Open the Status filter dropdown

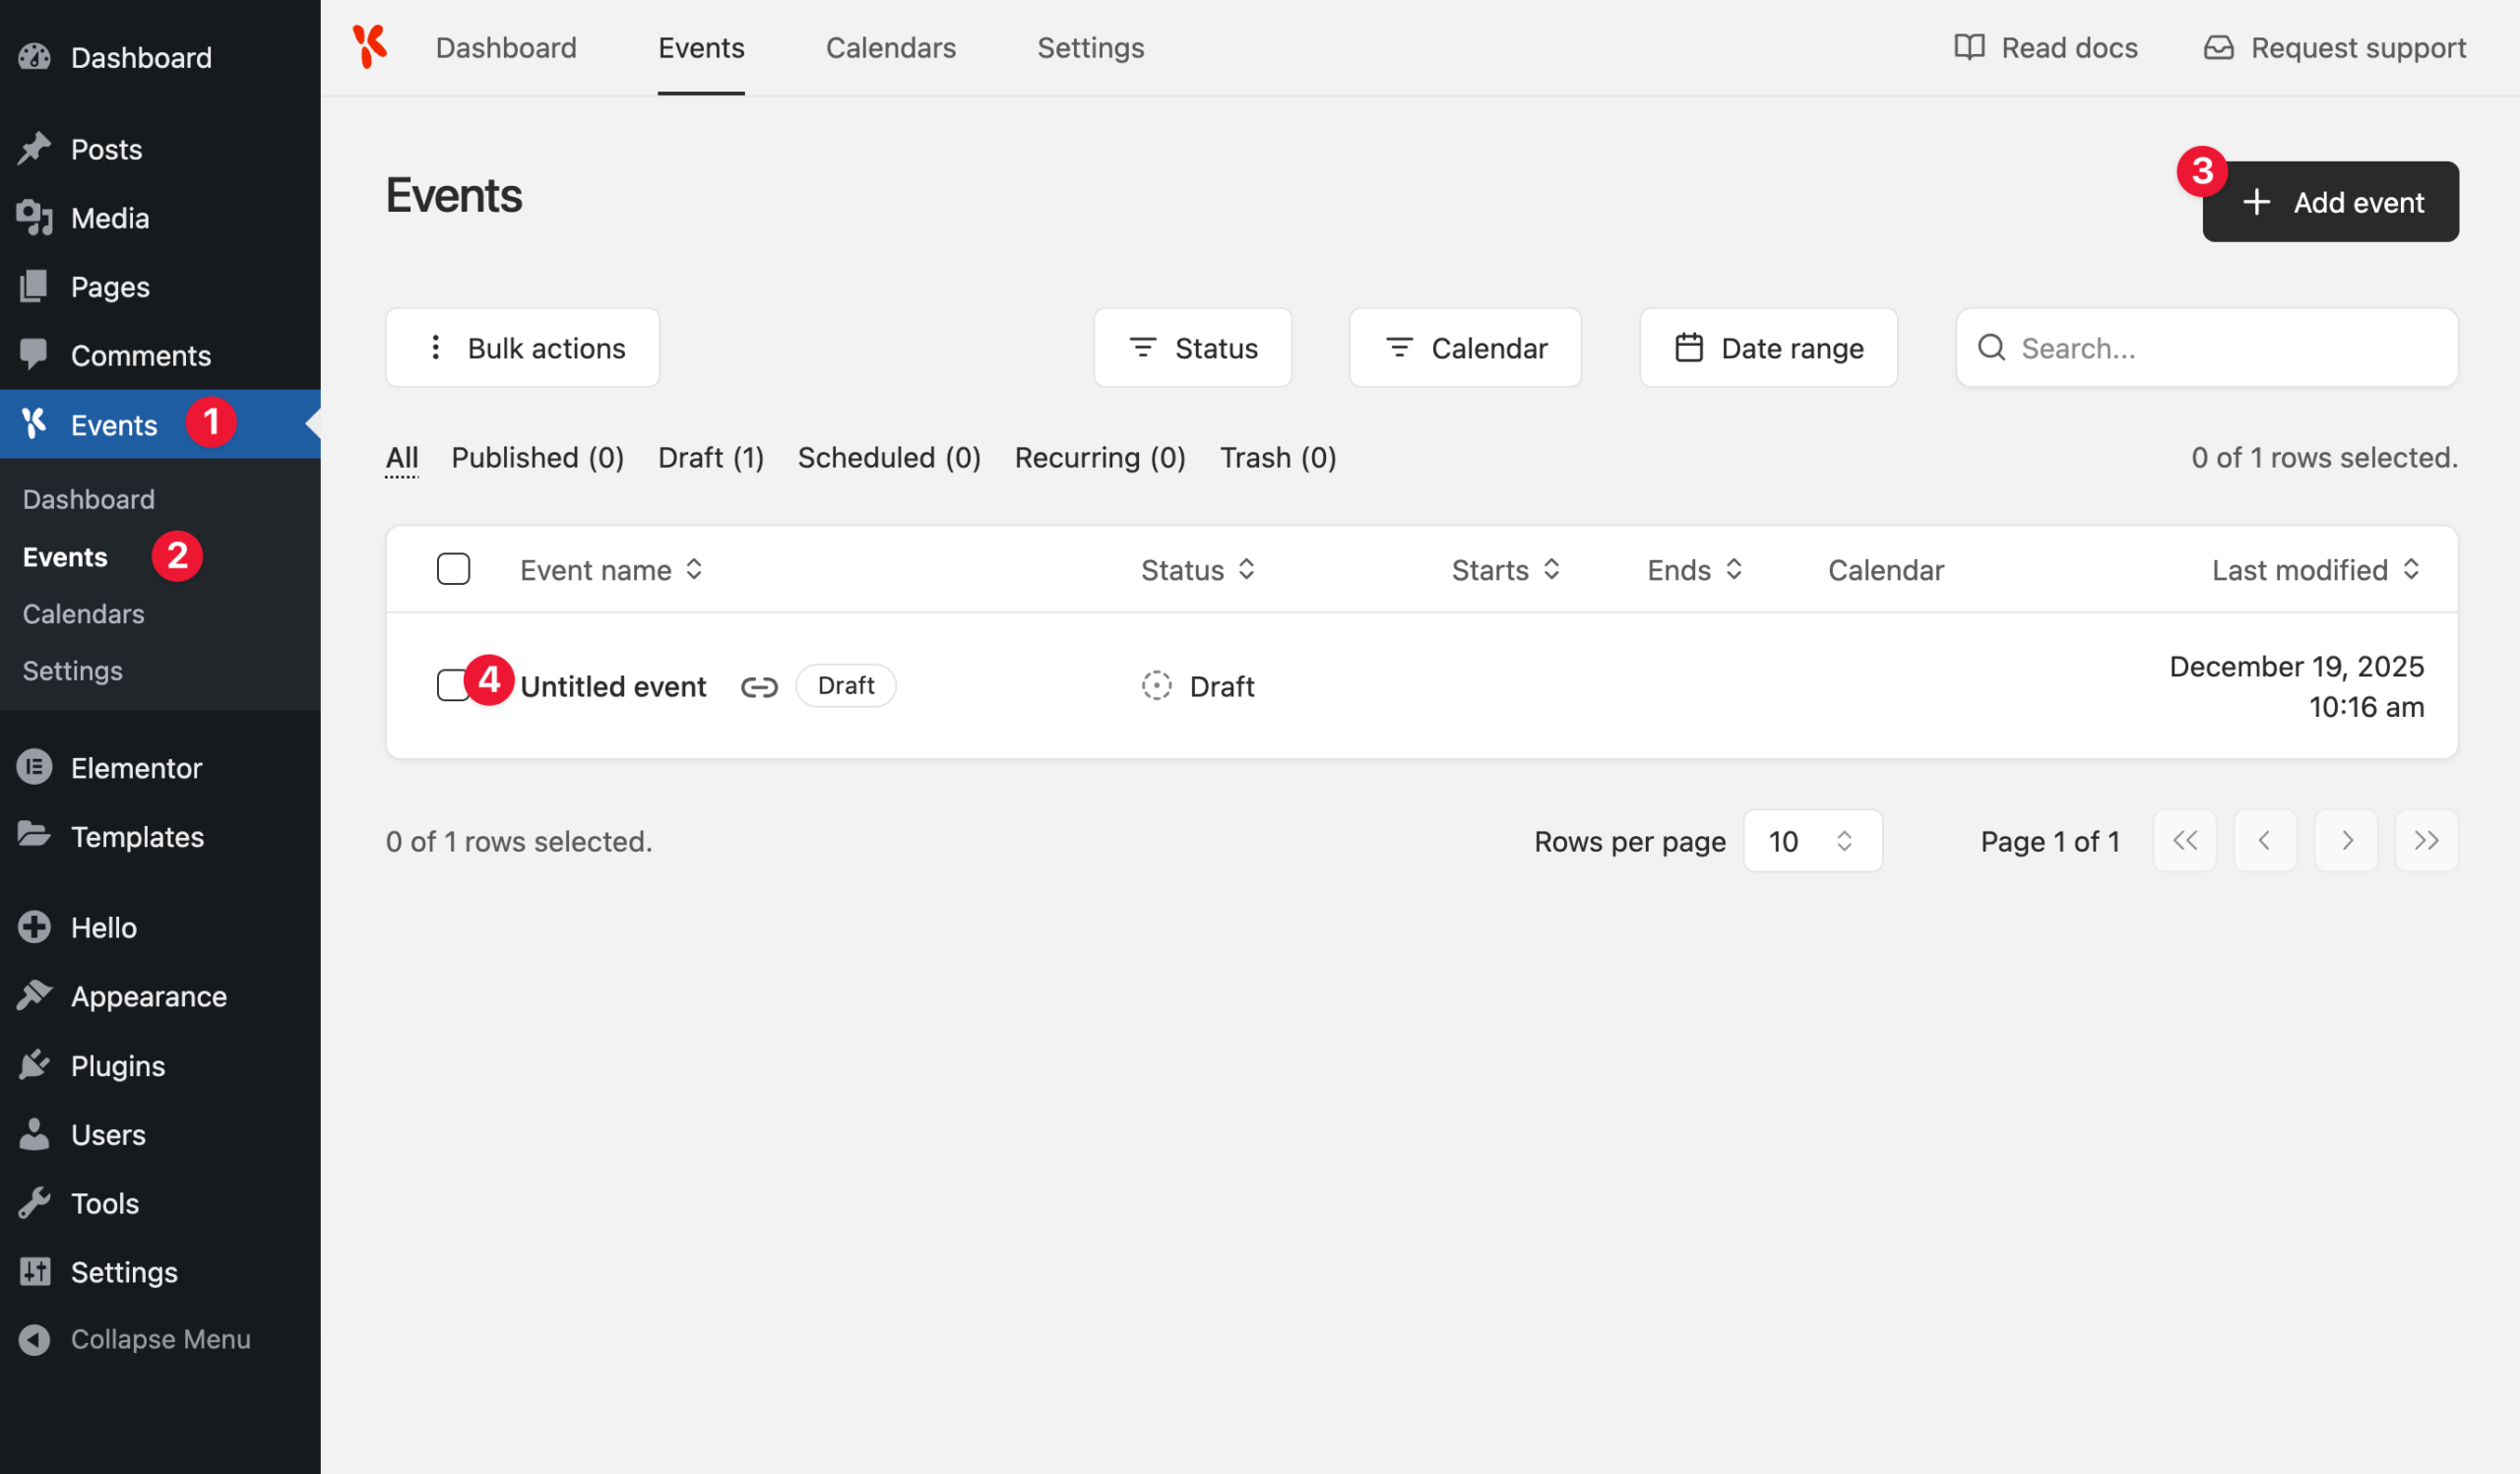pos(1192,348)
